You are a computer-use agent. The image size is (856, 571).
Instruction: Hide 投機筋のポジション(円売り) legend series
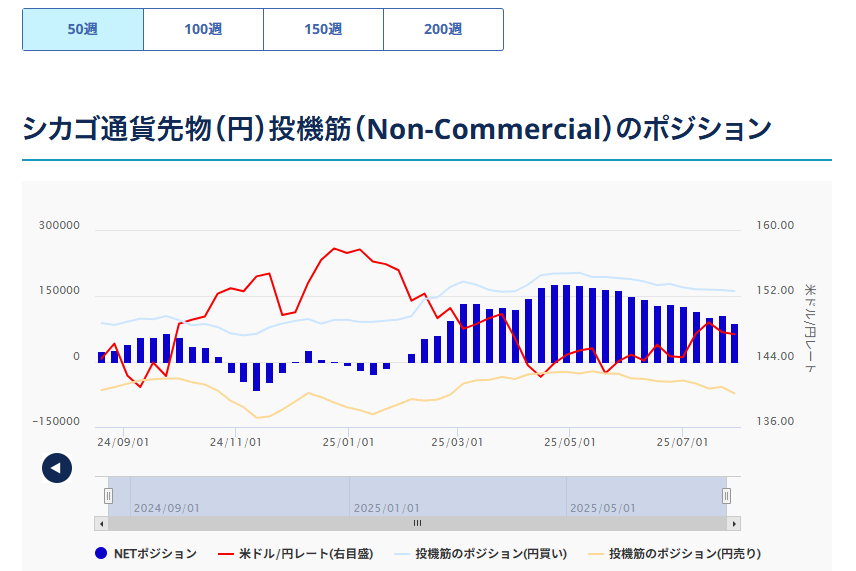coord(675,554)
